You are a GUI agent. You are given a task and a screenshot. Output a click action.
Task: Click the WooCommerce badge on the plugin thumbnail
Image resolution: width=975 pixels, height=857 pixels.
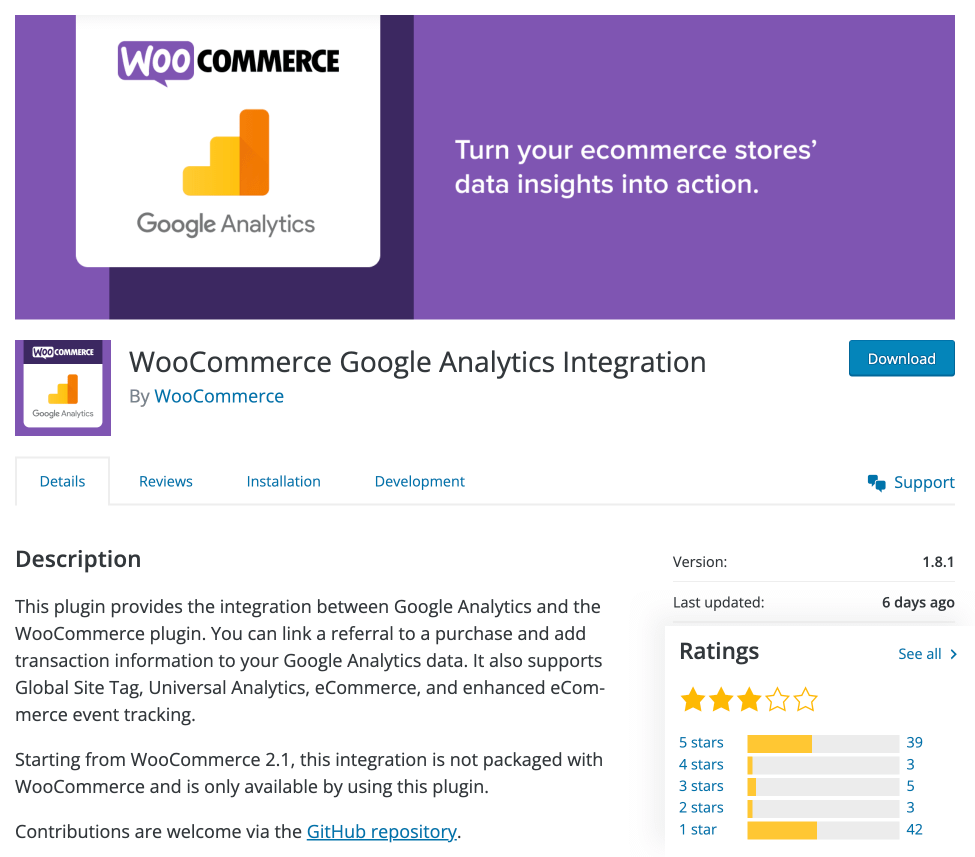point(62,352)
